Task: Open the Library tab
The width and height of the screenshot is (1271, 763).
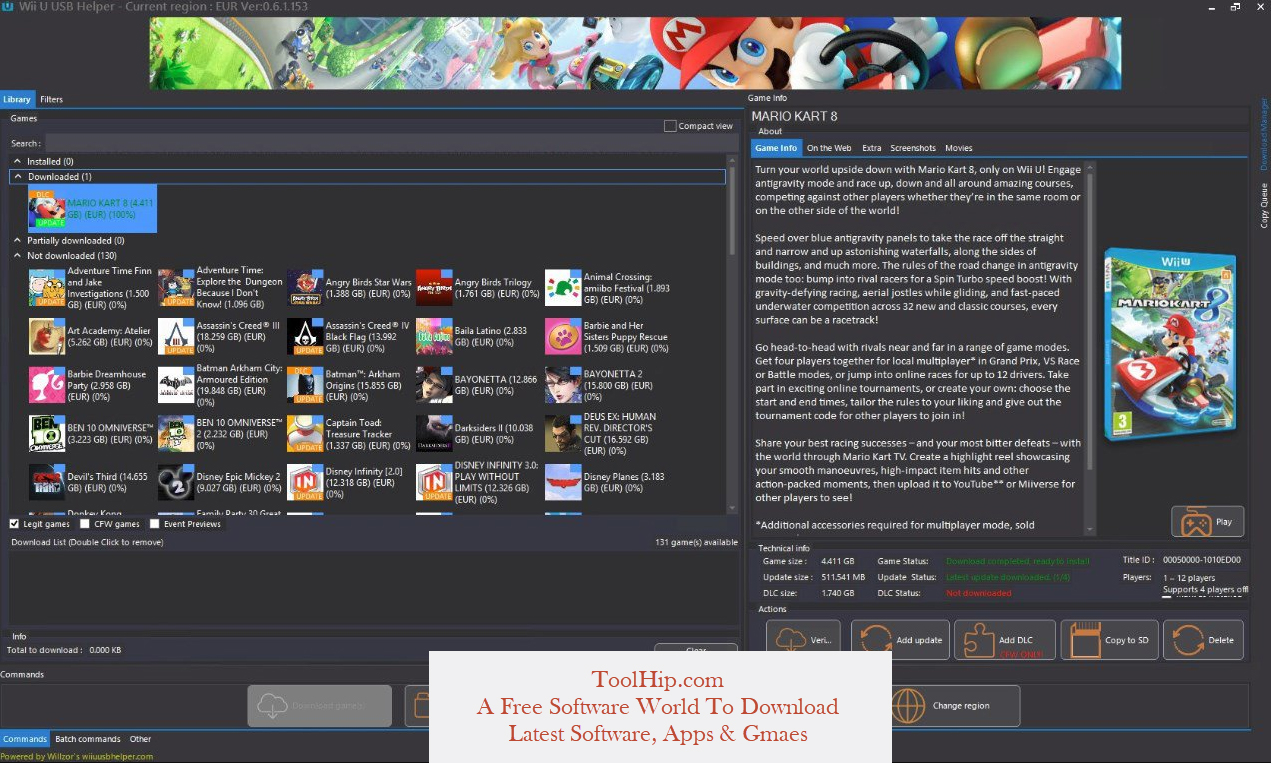Action: (x=17, y=100)
